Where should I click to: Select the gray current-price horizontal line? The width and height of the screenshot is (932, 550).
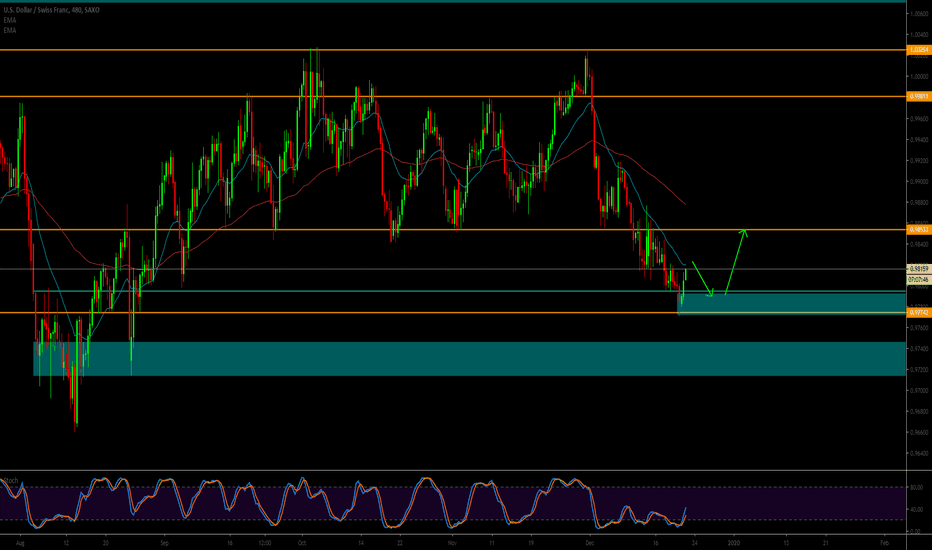(400, 269)
